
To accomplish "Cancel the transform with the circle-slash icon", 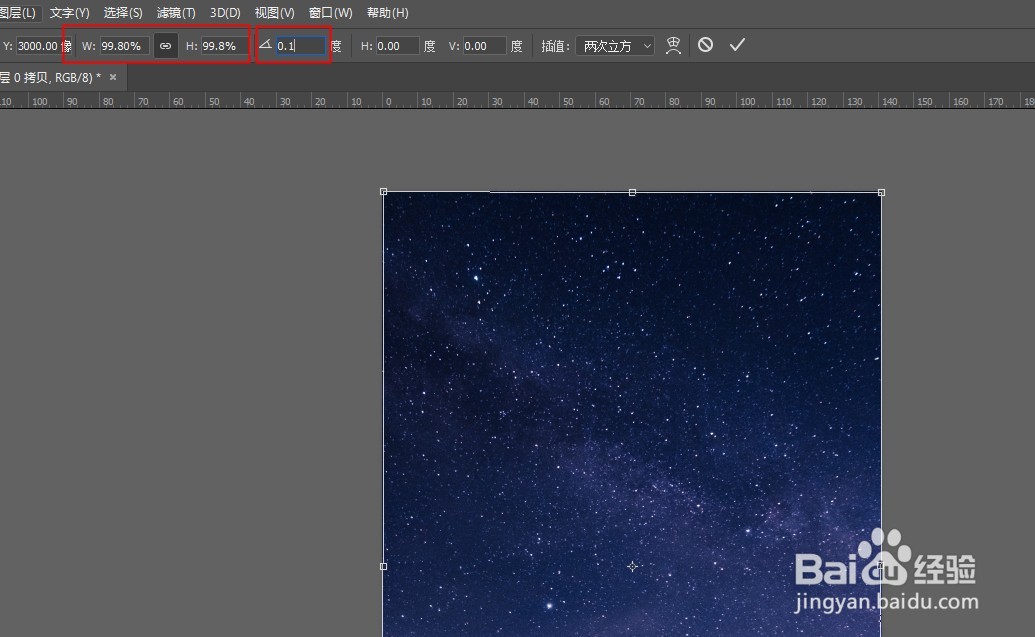I will coord(705,45).
